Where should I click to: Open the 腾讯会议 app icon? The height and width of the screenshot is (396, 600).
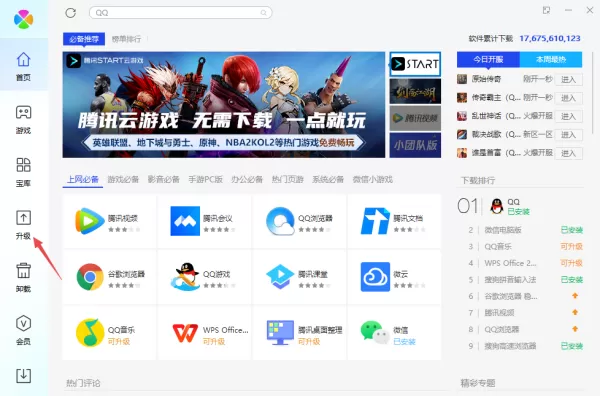[185, 221]
